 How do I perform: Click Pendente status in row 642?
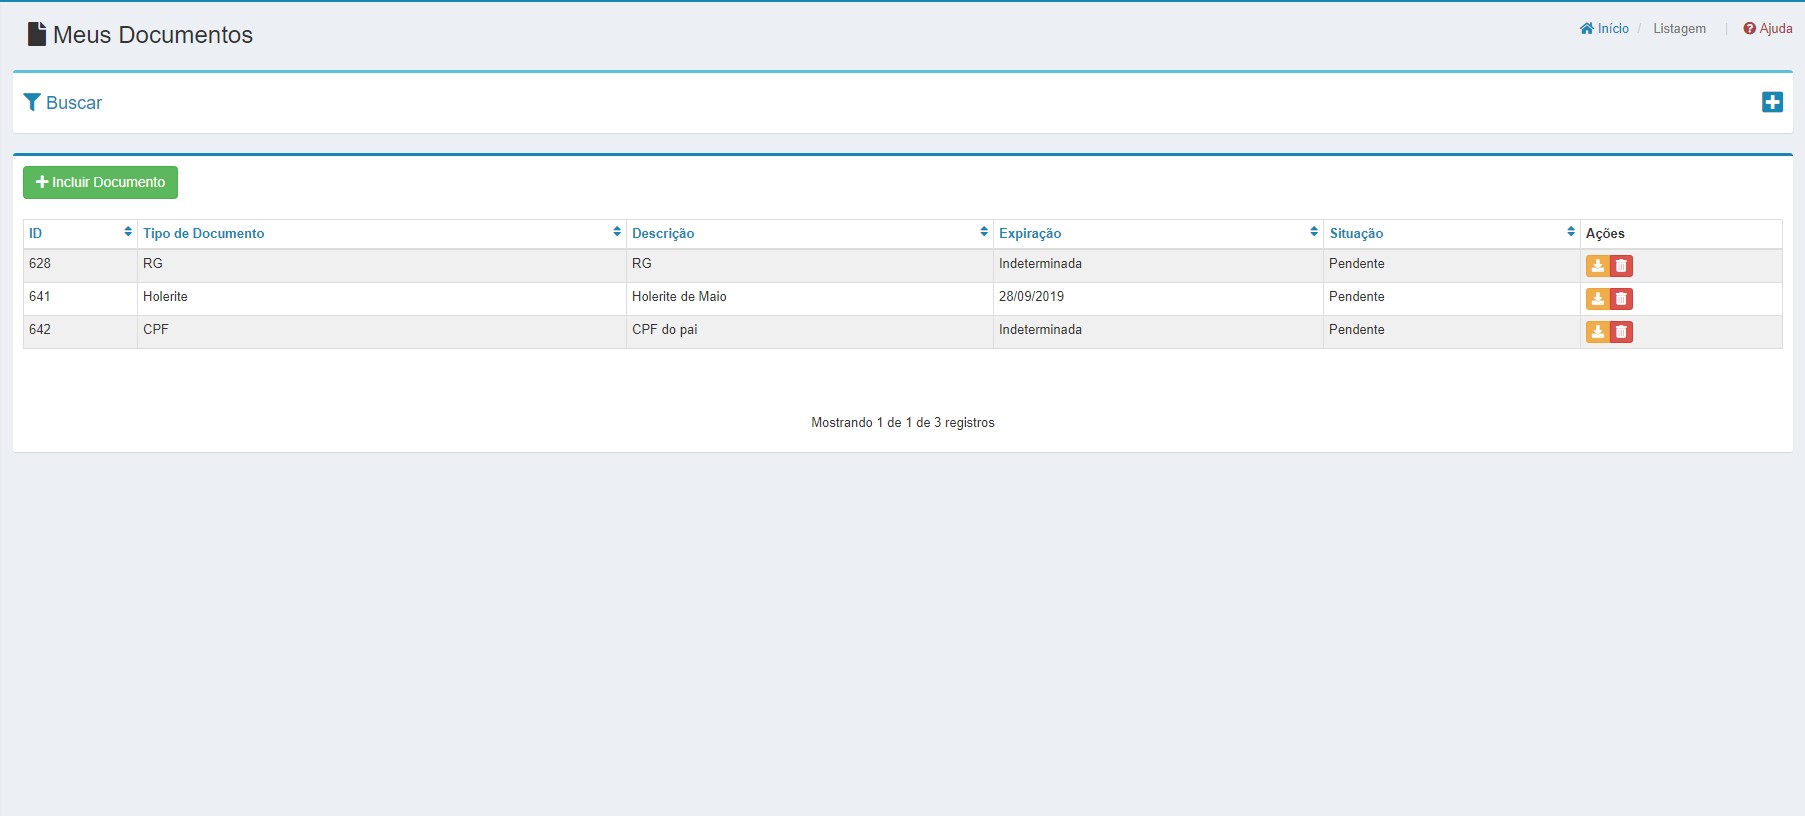point(1357,329)
